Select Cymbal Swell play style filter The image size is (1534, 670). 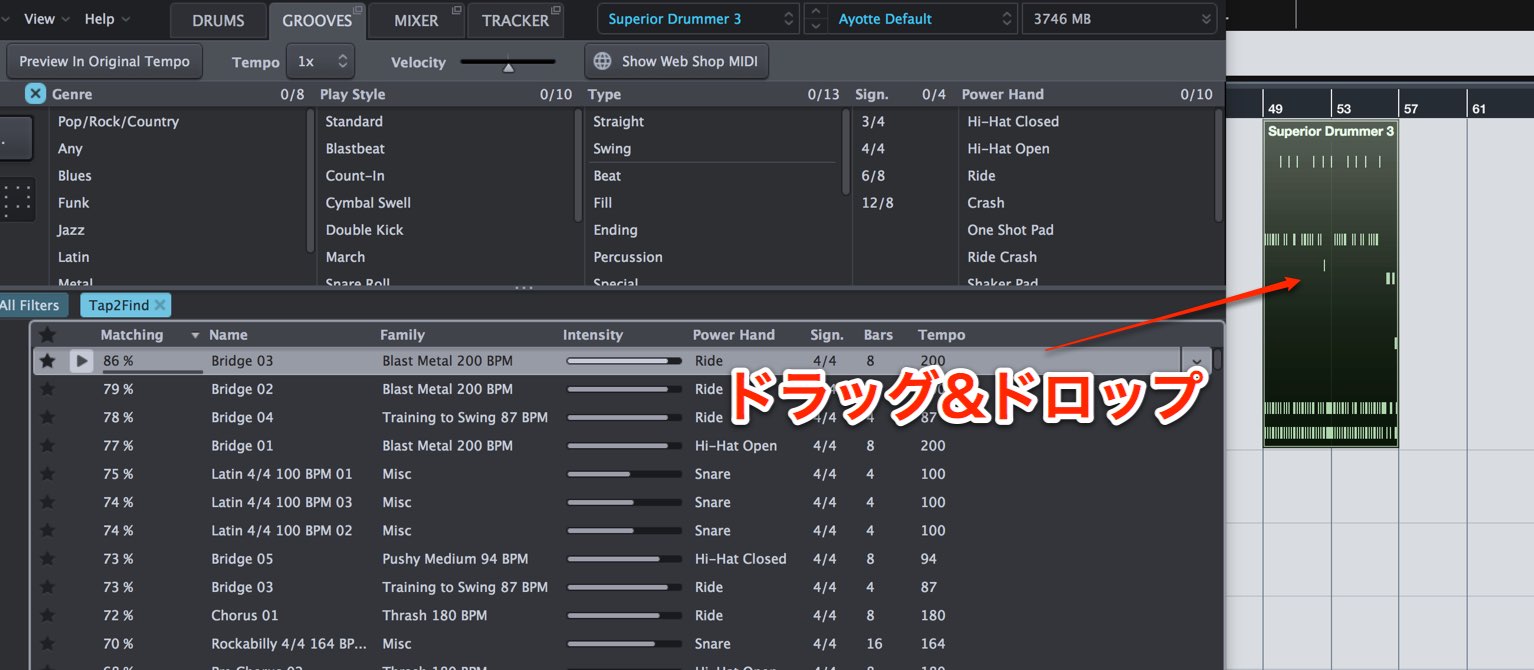click(368, 202)
